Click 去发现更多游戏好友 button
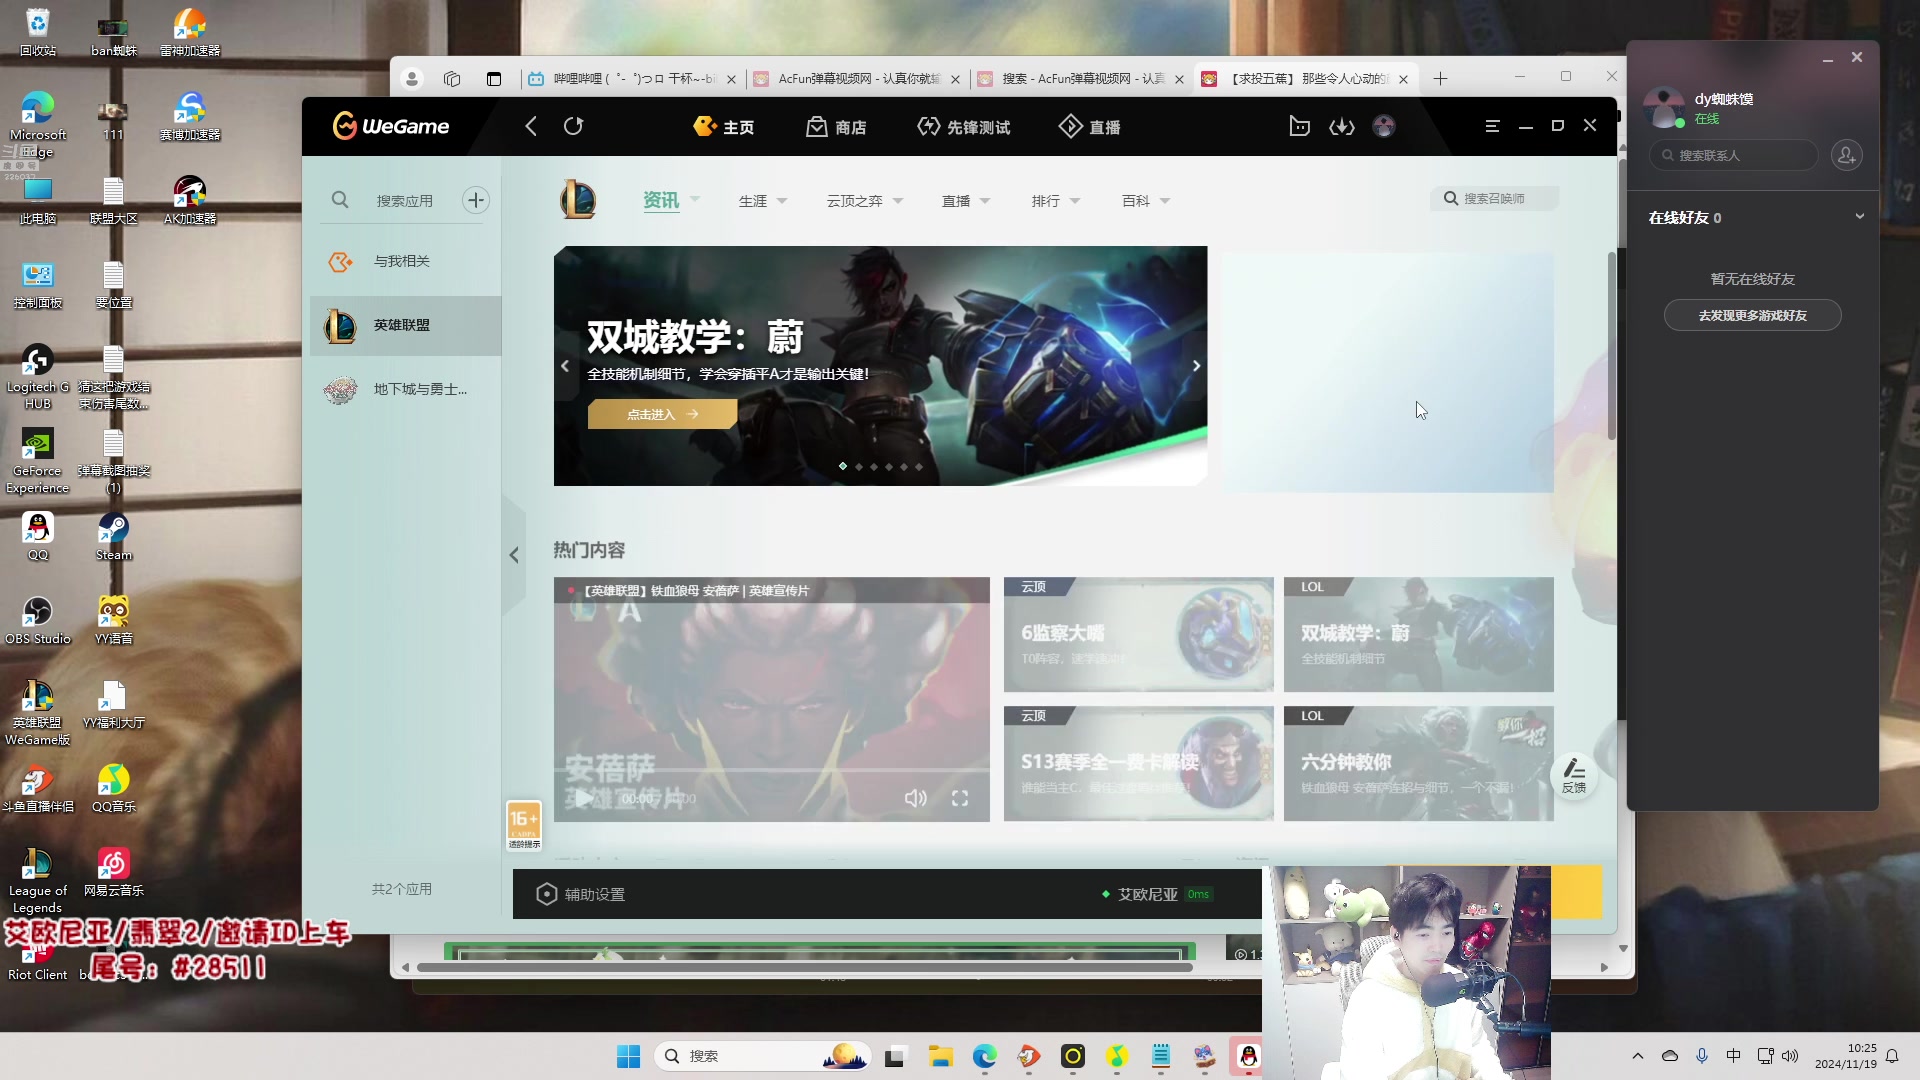This screenshot has height=1080, width=1920. coord(1752,315)
